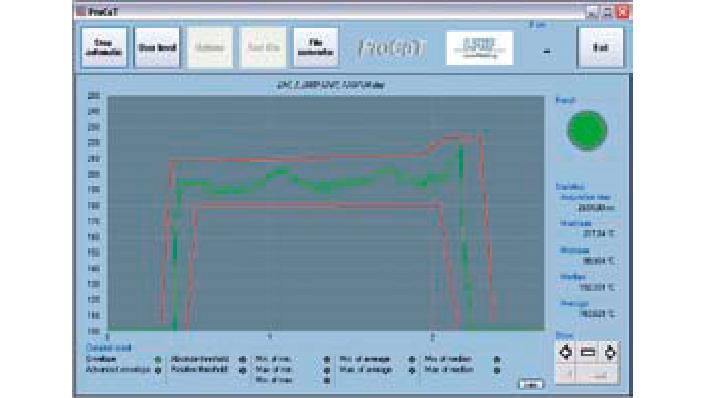705x398 pixels.
Task: Toggle the Advanced envelope indicator
Action: tap(158, 370)
